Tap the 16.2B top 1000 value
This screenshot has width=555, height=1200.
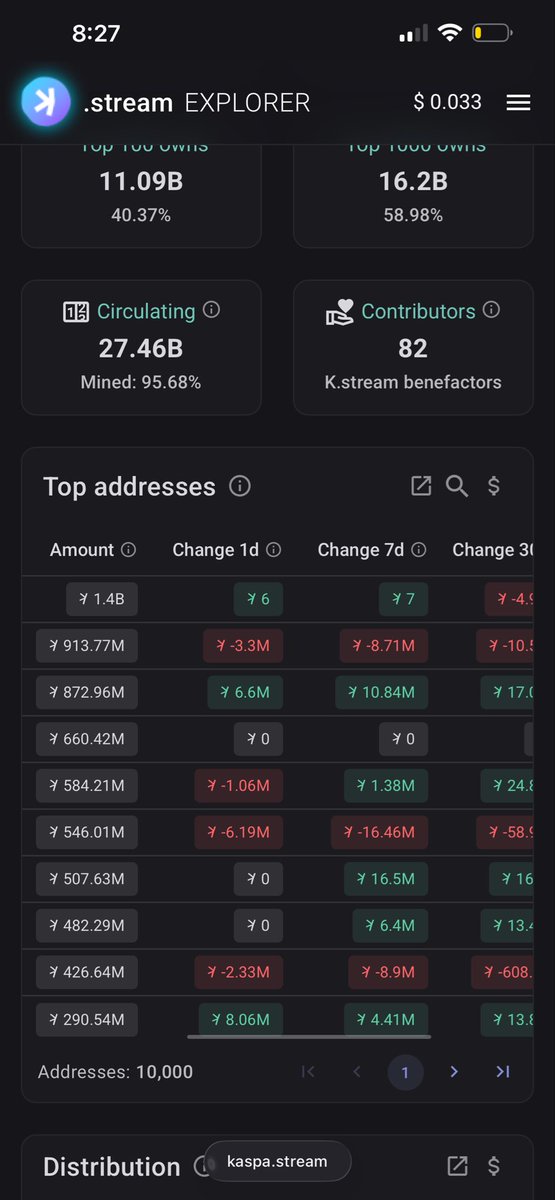tap(412, 182)
